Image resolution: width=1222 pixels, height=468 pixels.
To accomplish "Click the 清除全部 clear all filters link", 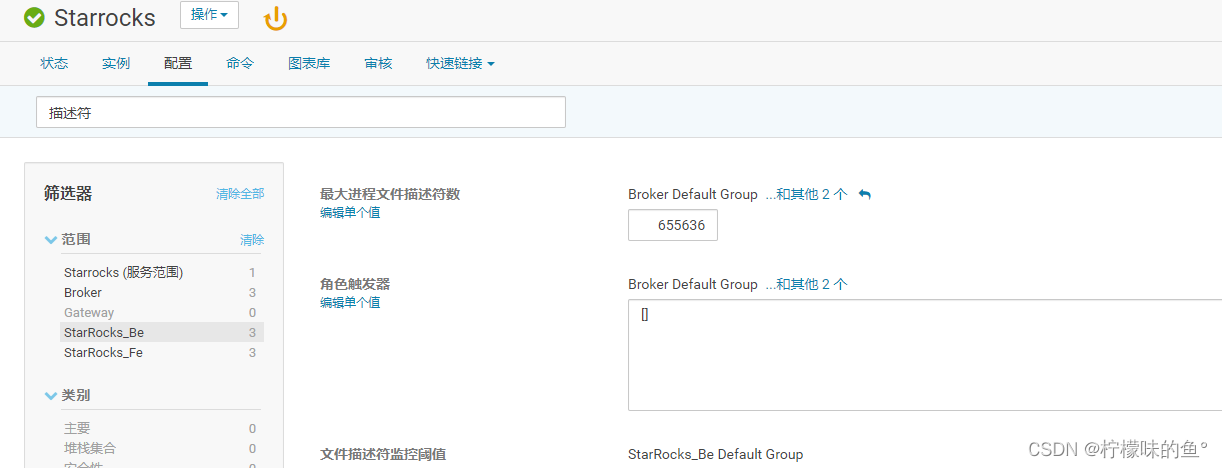I will tap(240, 194).
